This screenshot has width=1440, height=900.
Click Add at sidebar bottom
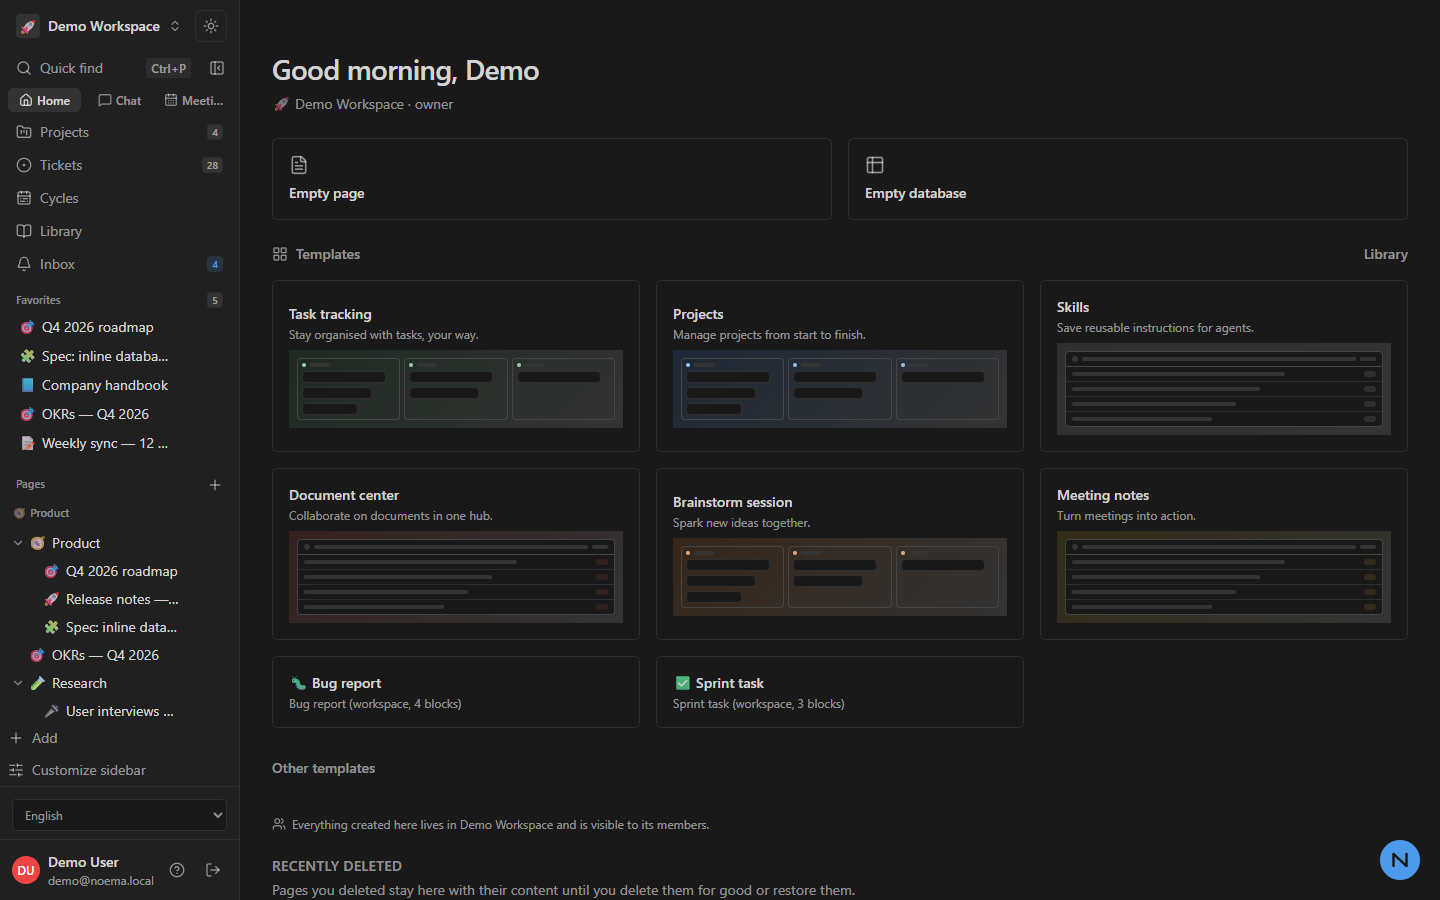pyautogui.click(x=34, y=738)
